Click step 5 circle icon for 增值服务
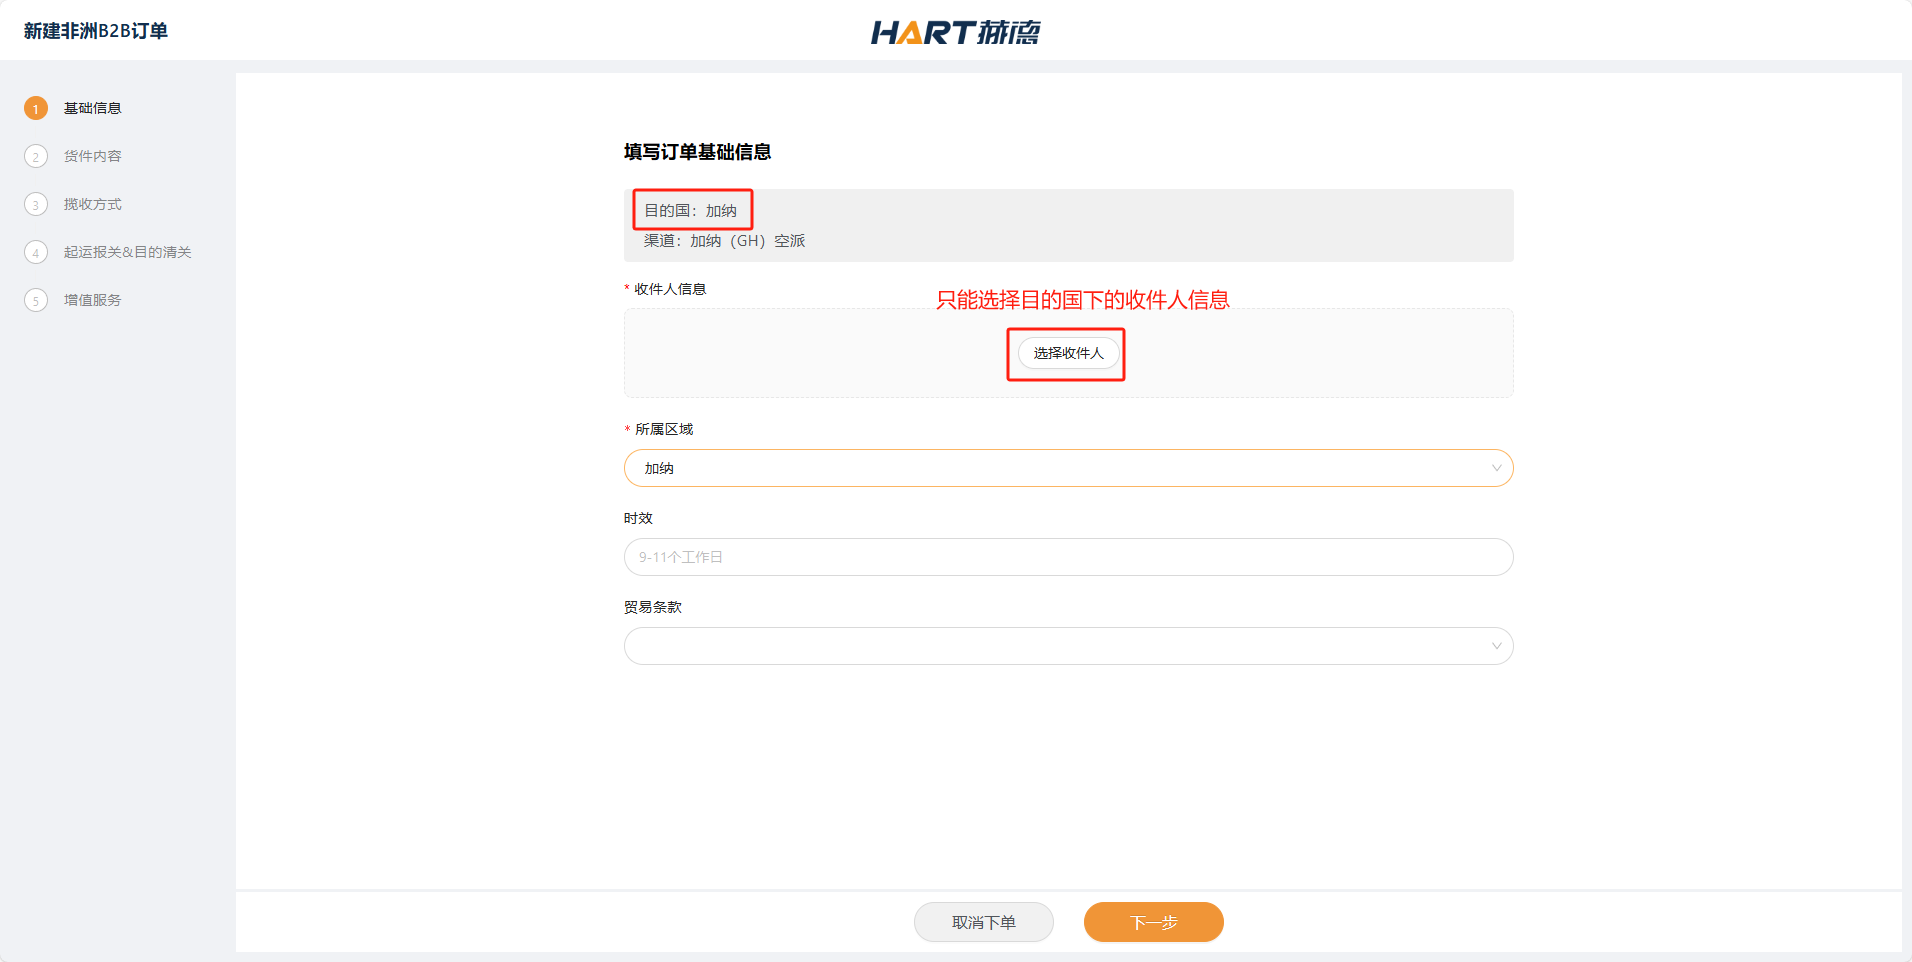The height and width of the screenshot is (962, 1912). pos(36,300)
